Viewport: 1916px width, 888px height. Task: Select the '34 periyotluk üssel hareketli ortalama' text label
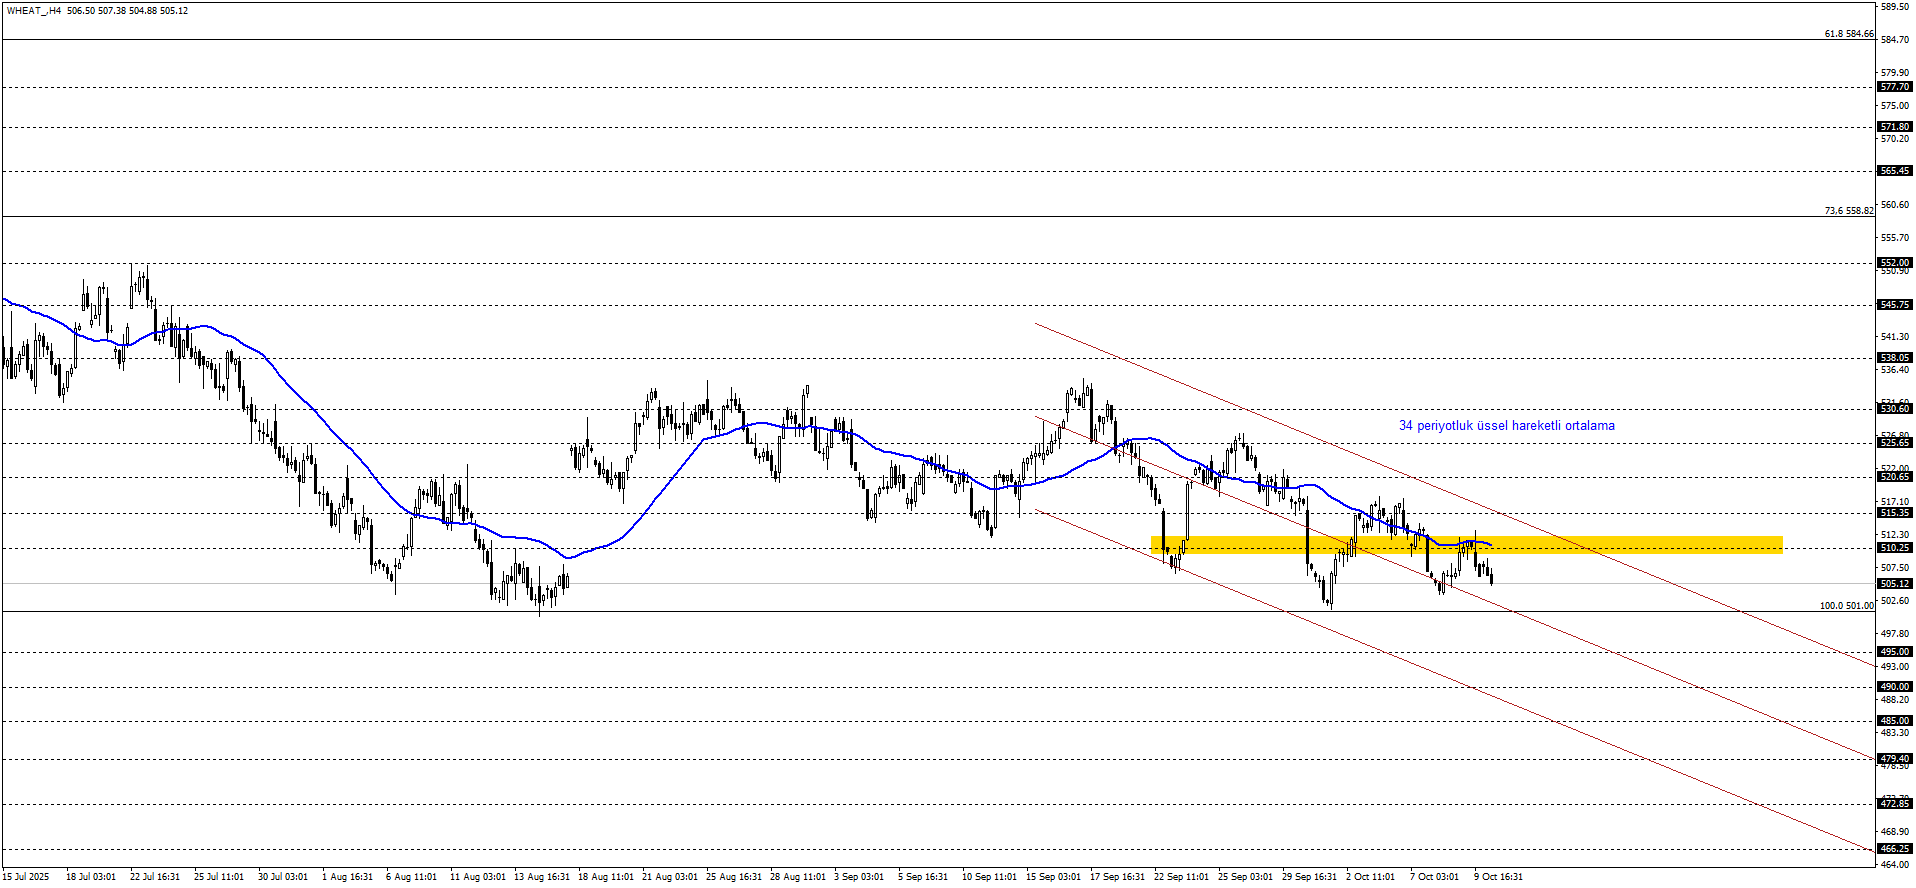(x=1506, y=426)
